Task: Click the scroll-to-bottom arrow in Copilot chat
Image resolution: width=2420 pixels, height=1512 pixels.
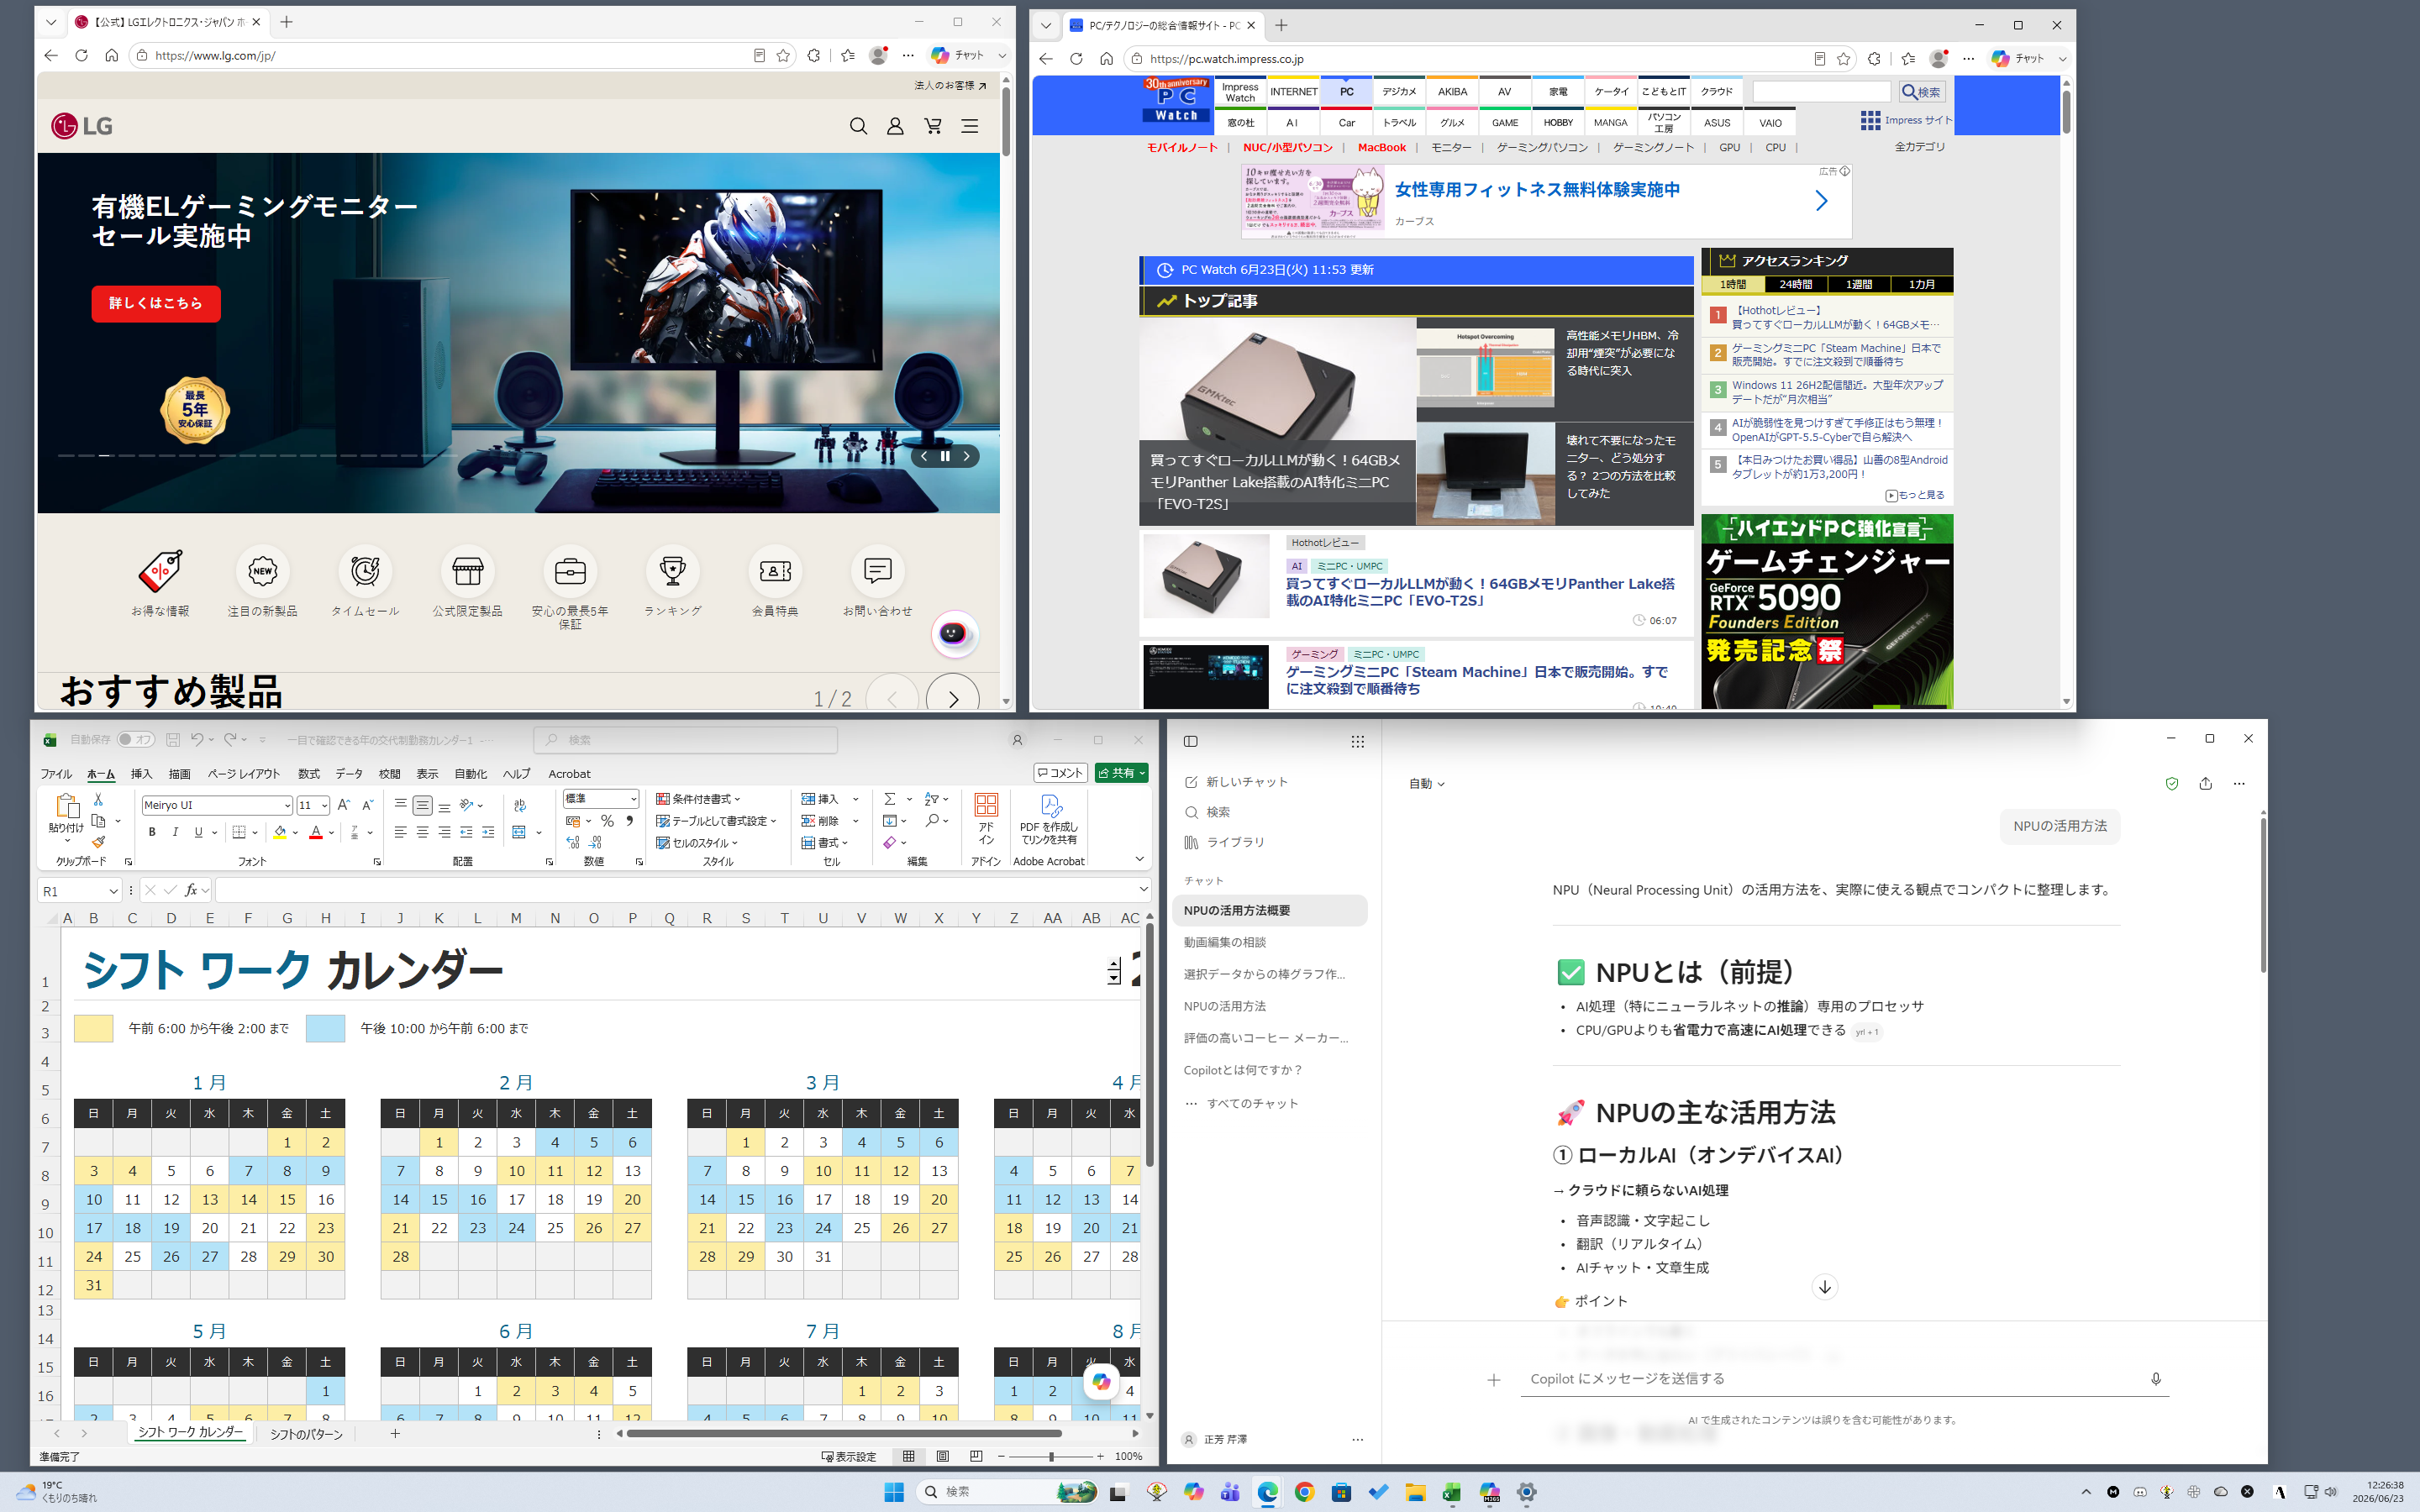Action: click(1825, 1287)
